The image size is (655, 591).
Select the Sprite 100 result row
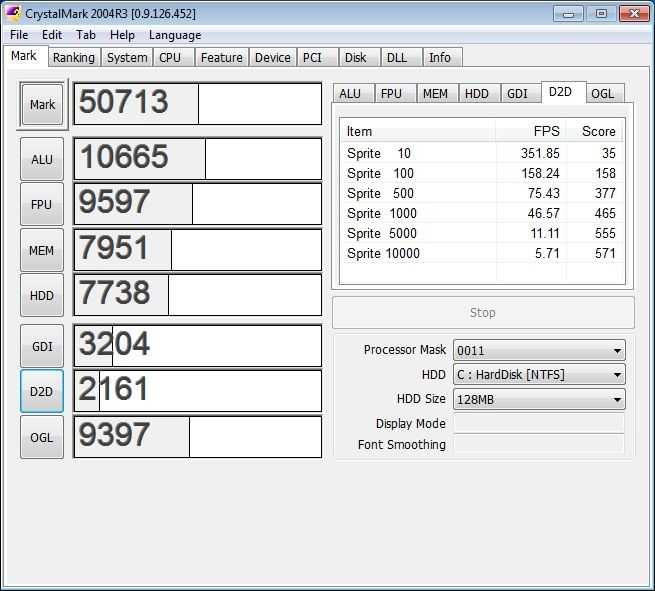pyautogui.click(x=482, y=173)
